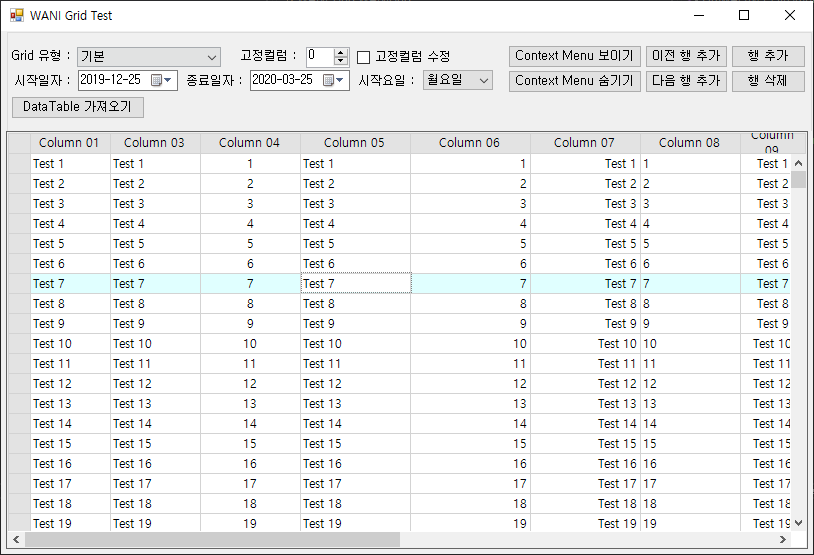Image resolution: width=814 pixels, height=555 pixels.
Task: Click DataTable 가져오기 button
Action: [78, 107]
